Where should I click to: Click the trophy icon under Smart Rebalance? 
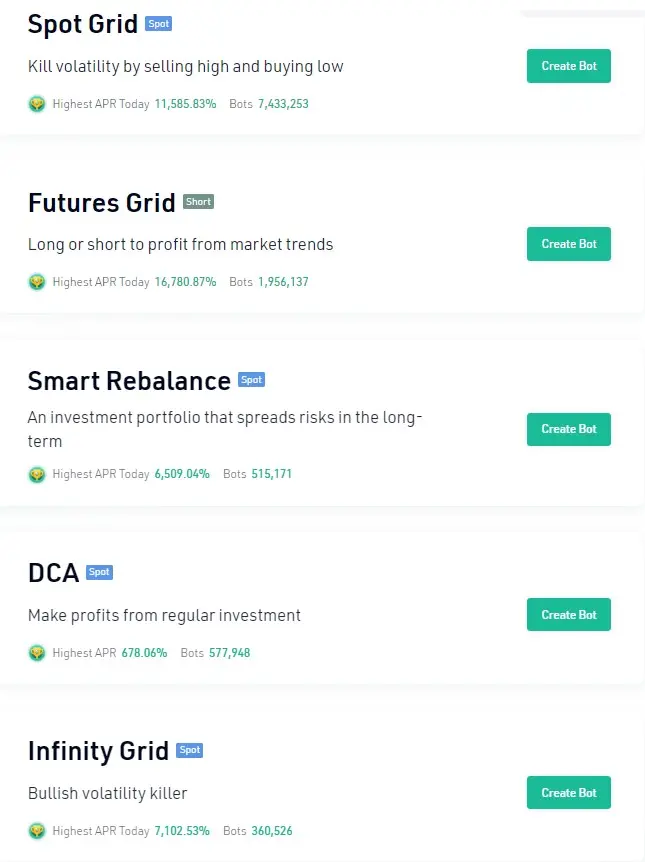(37, 474)
